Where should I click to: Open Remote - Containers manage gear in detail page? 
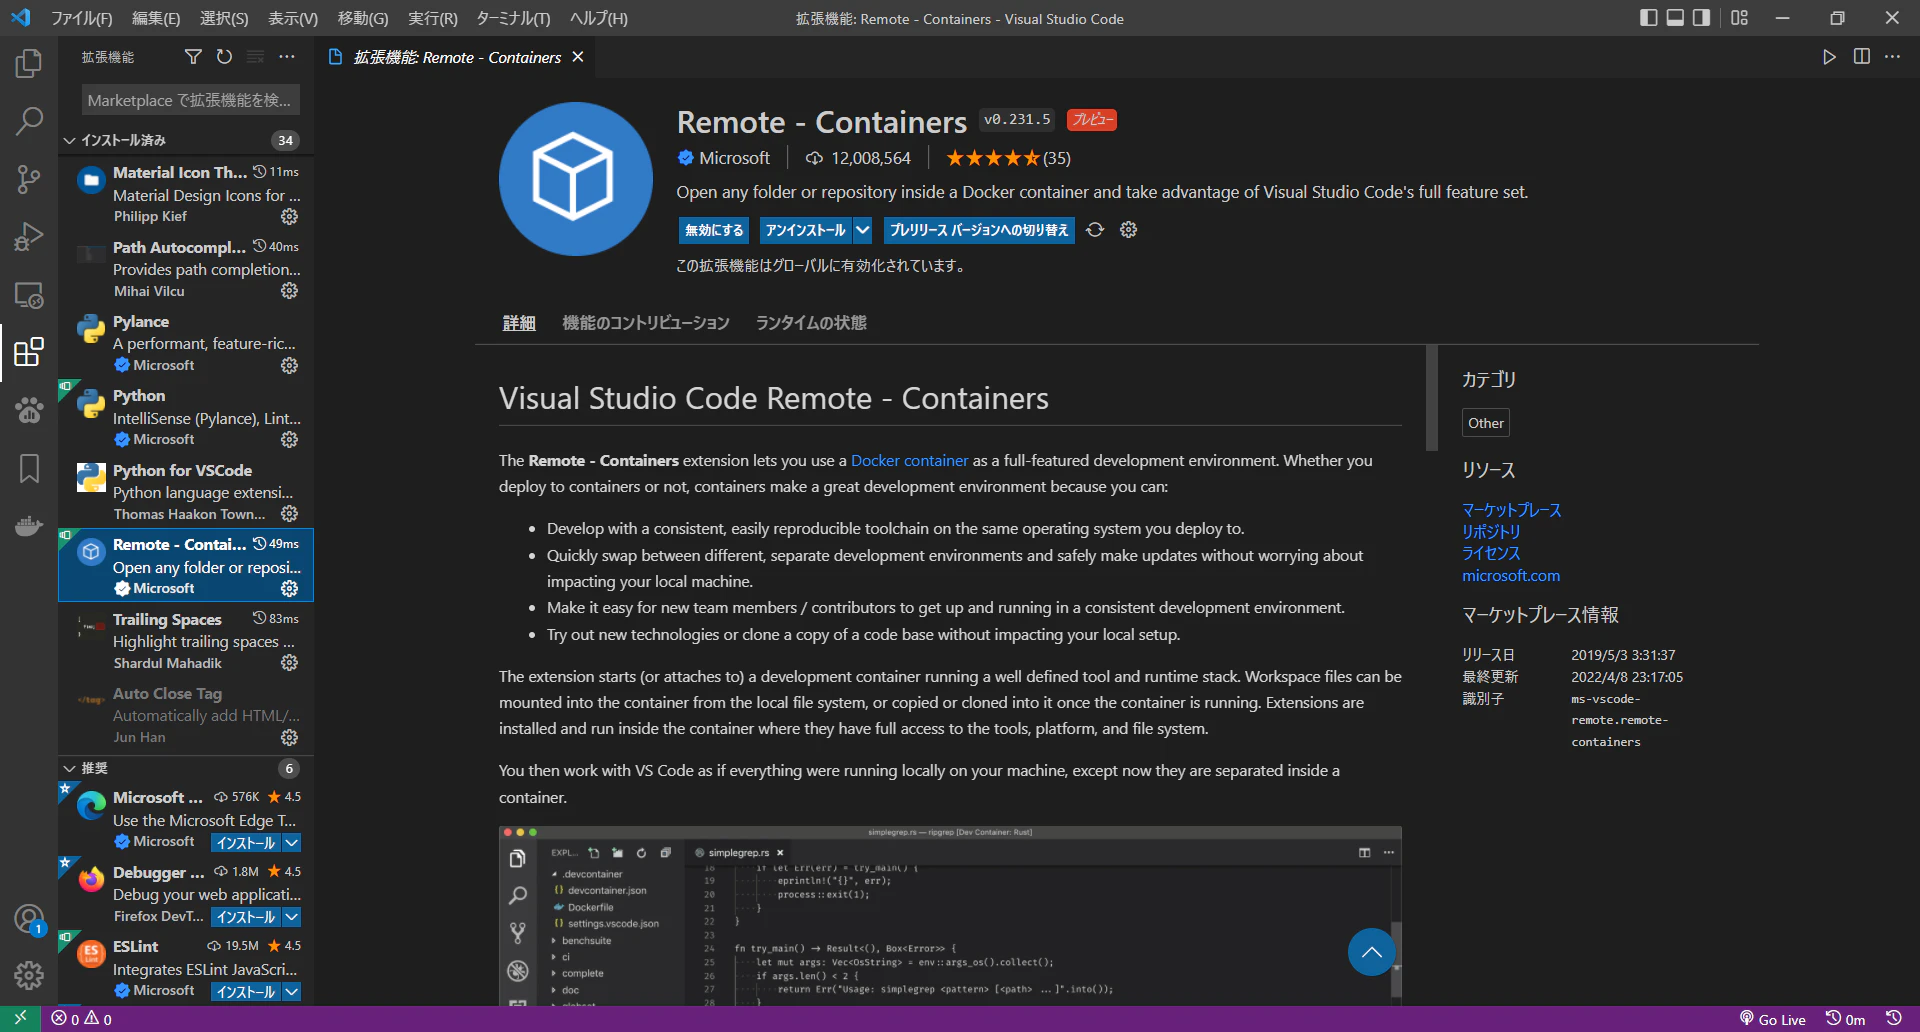tap(1129, 230)
